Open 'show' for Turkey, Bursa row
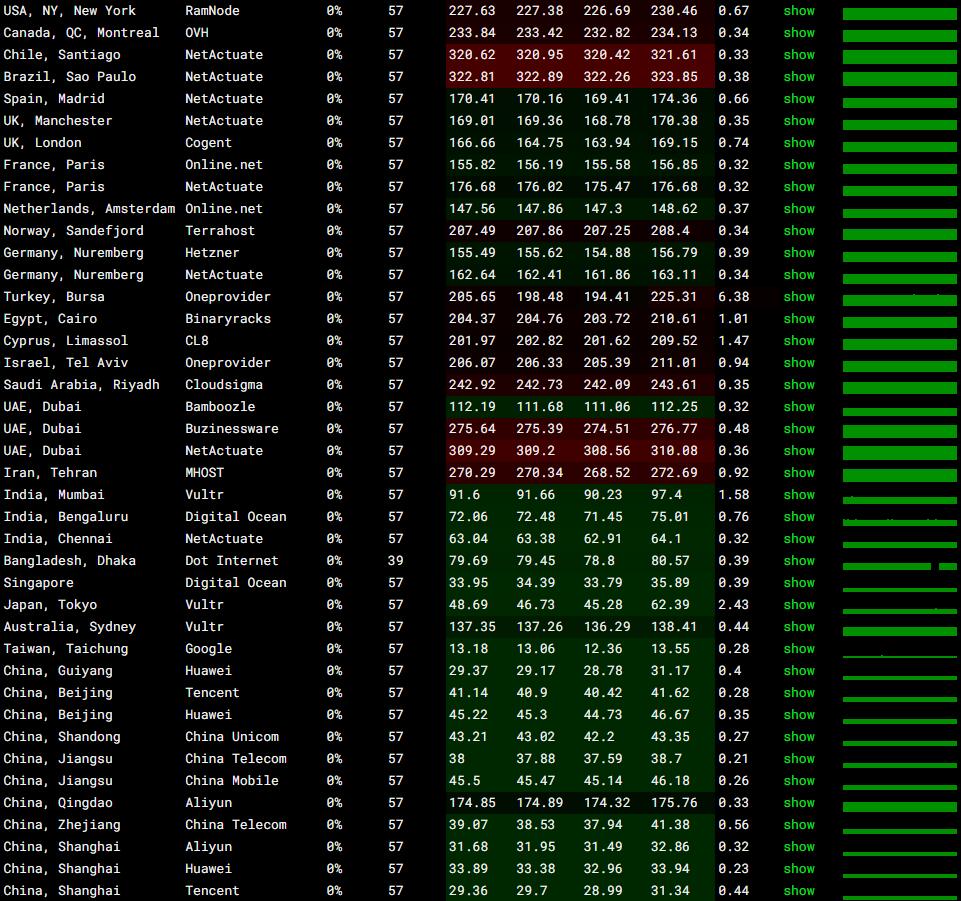Image resolution: width=961 pixels, height=901 pixels. coord(799,297)
